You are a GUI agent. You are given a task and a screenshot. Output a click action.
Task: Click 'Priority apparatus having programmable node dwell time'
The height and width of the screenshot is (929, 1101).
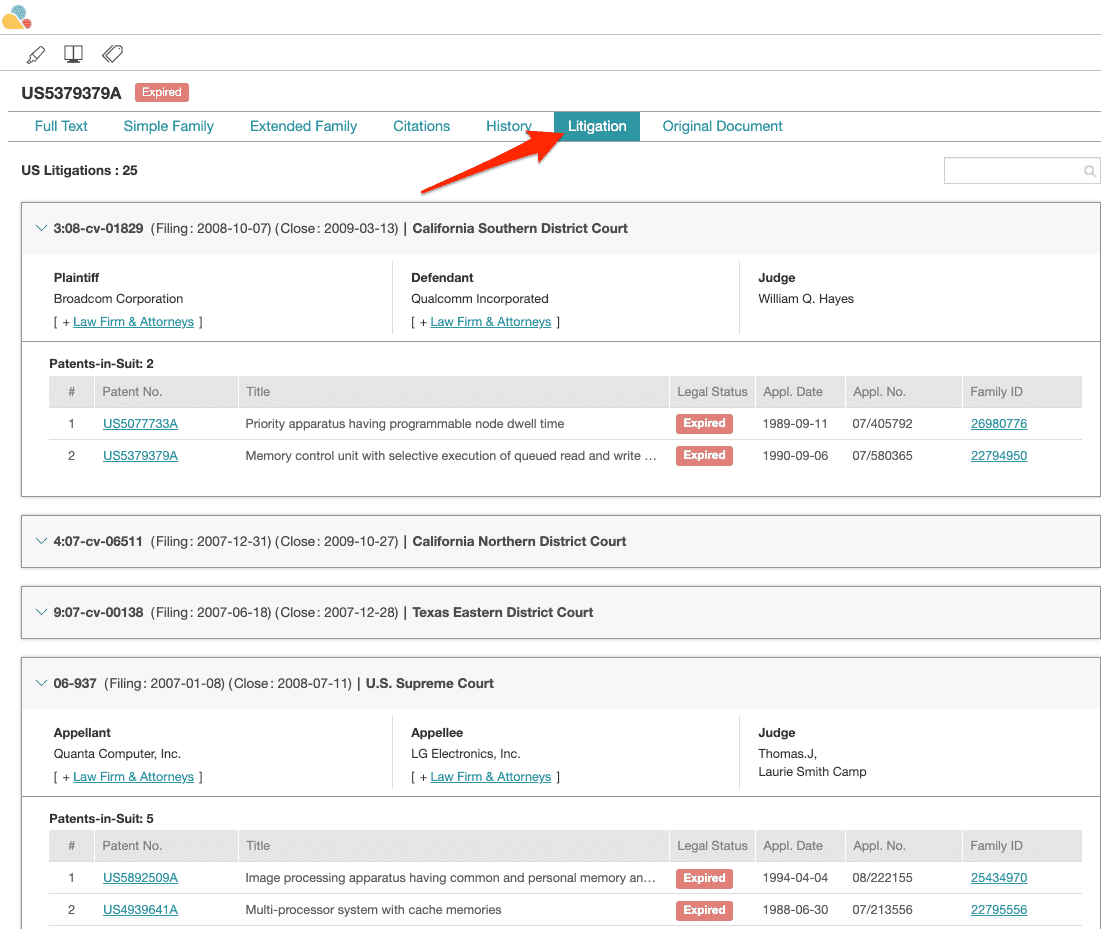tap(404, 423)
